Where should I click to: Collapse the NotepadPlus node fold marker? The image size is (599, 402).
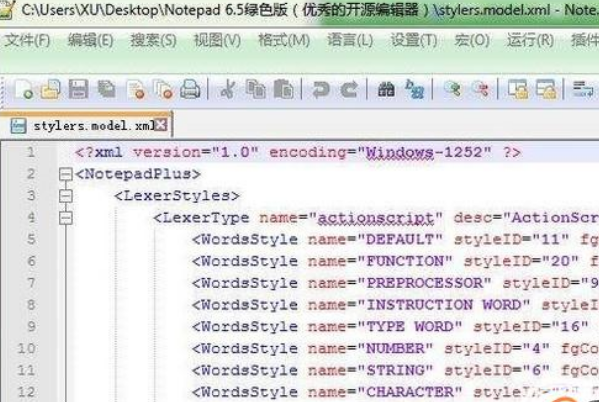(x=66, y=174)
